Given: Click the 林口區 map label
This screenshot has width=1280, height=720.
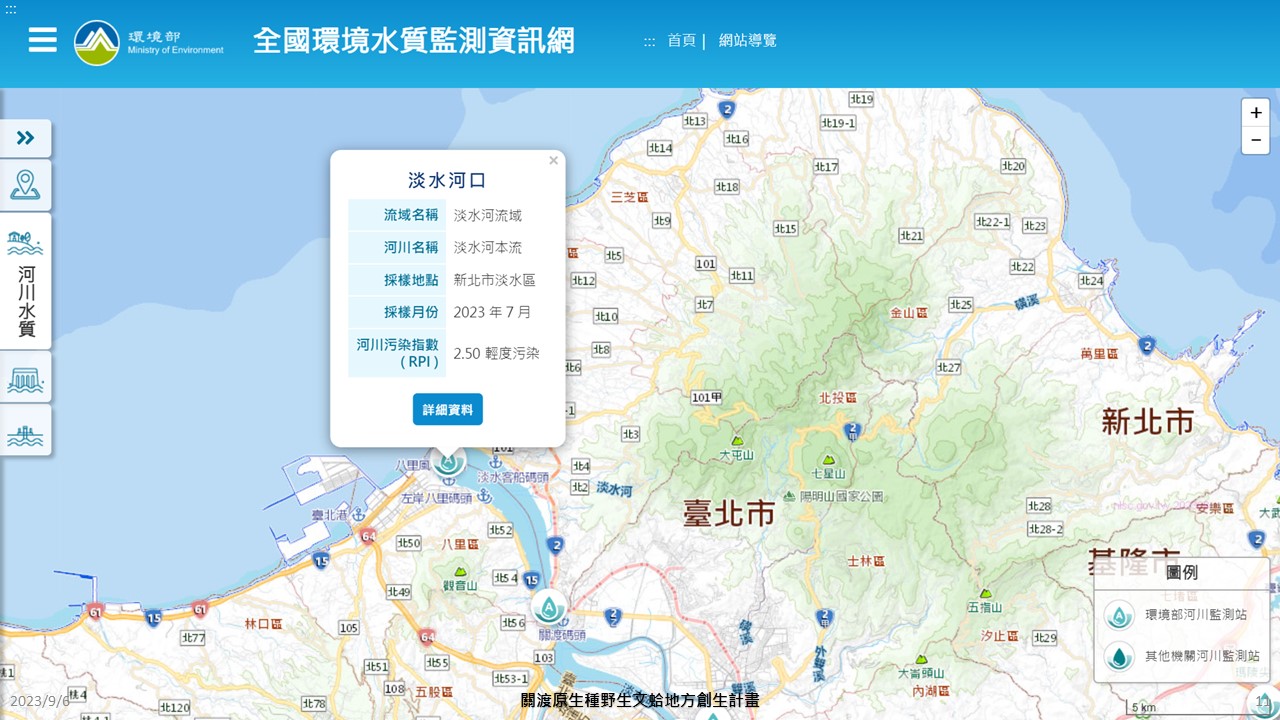Looking at the screenshot, I should (264, 624).
